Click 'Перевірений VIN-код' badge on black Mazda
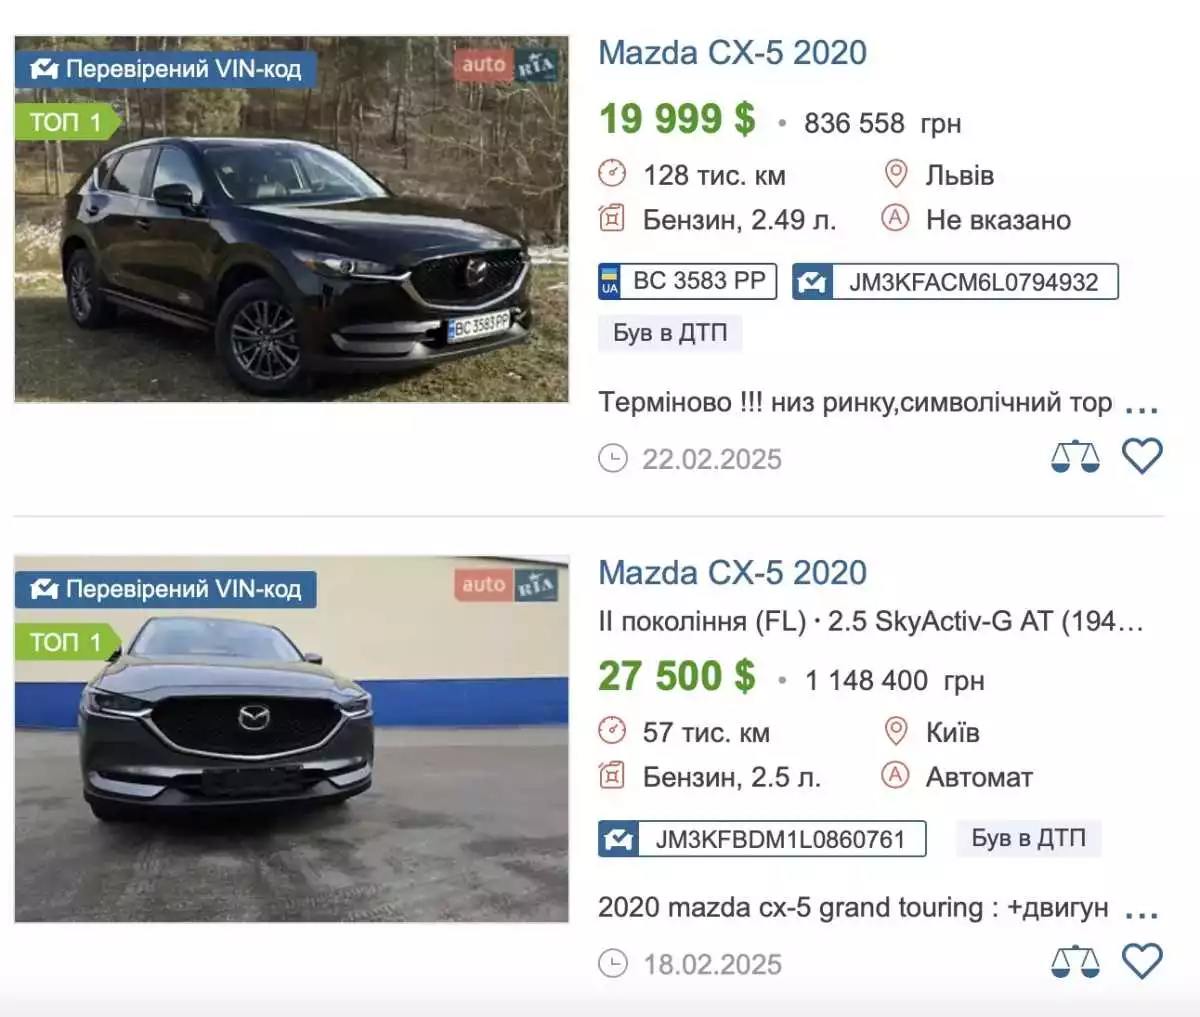 166,69
